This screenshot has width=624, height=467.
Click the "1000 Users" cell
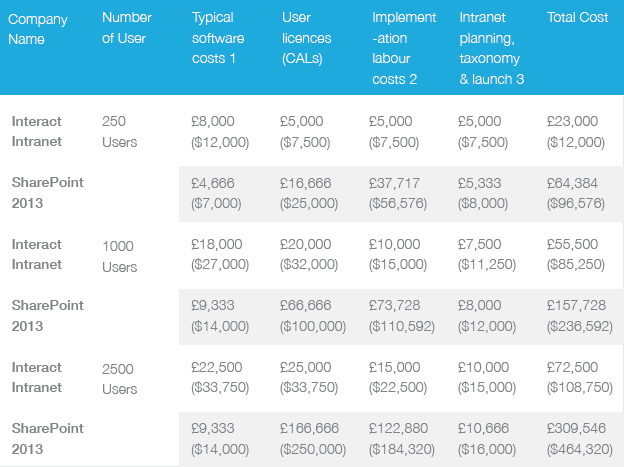tap(121, 255)
